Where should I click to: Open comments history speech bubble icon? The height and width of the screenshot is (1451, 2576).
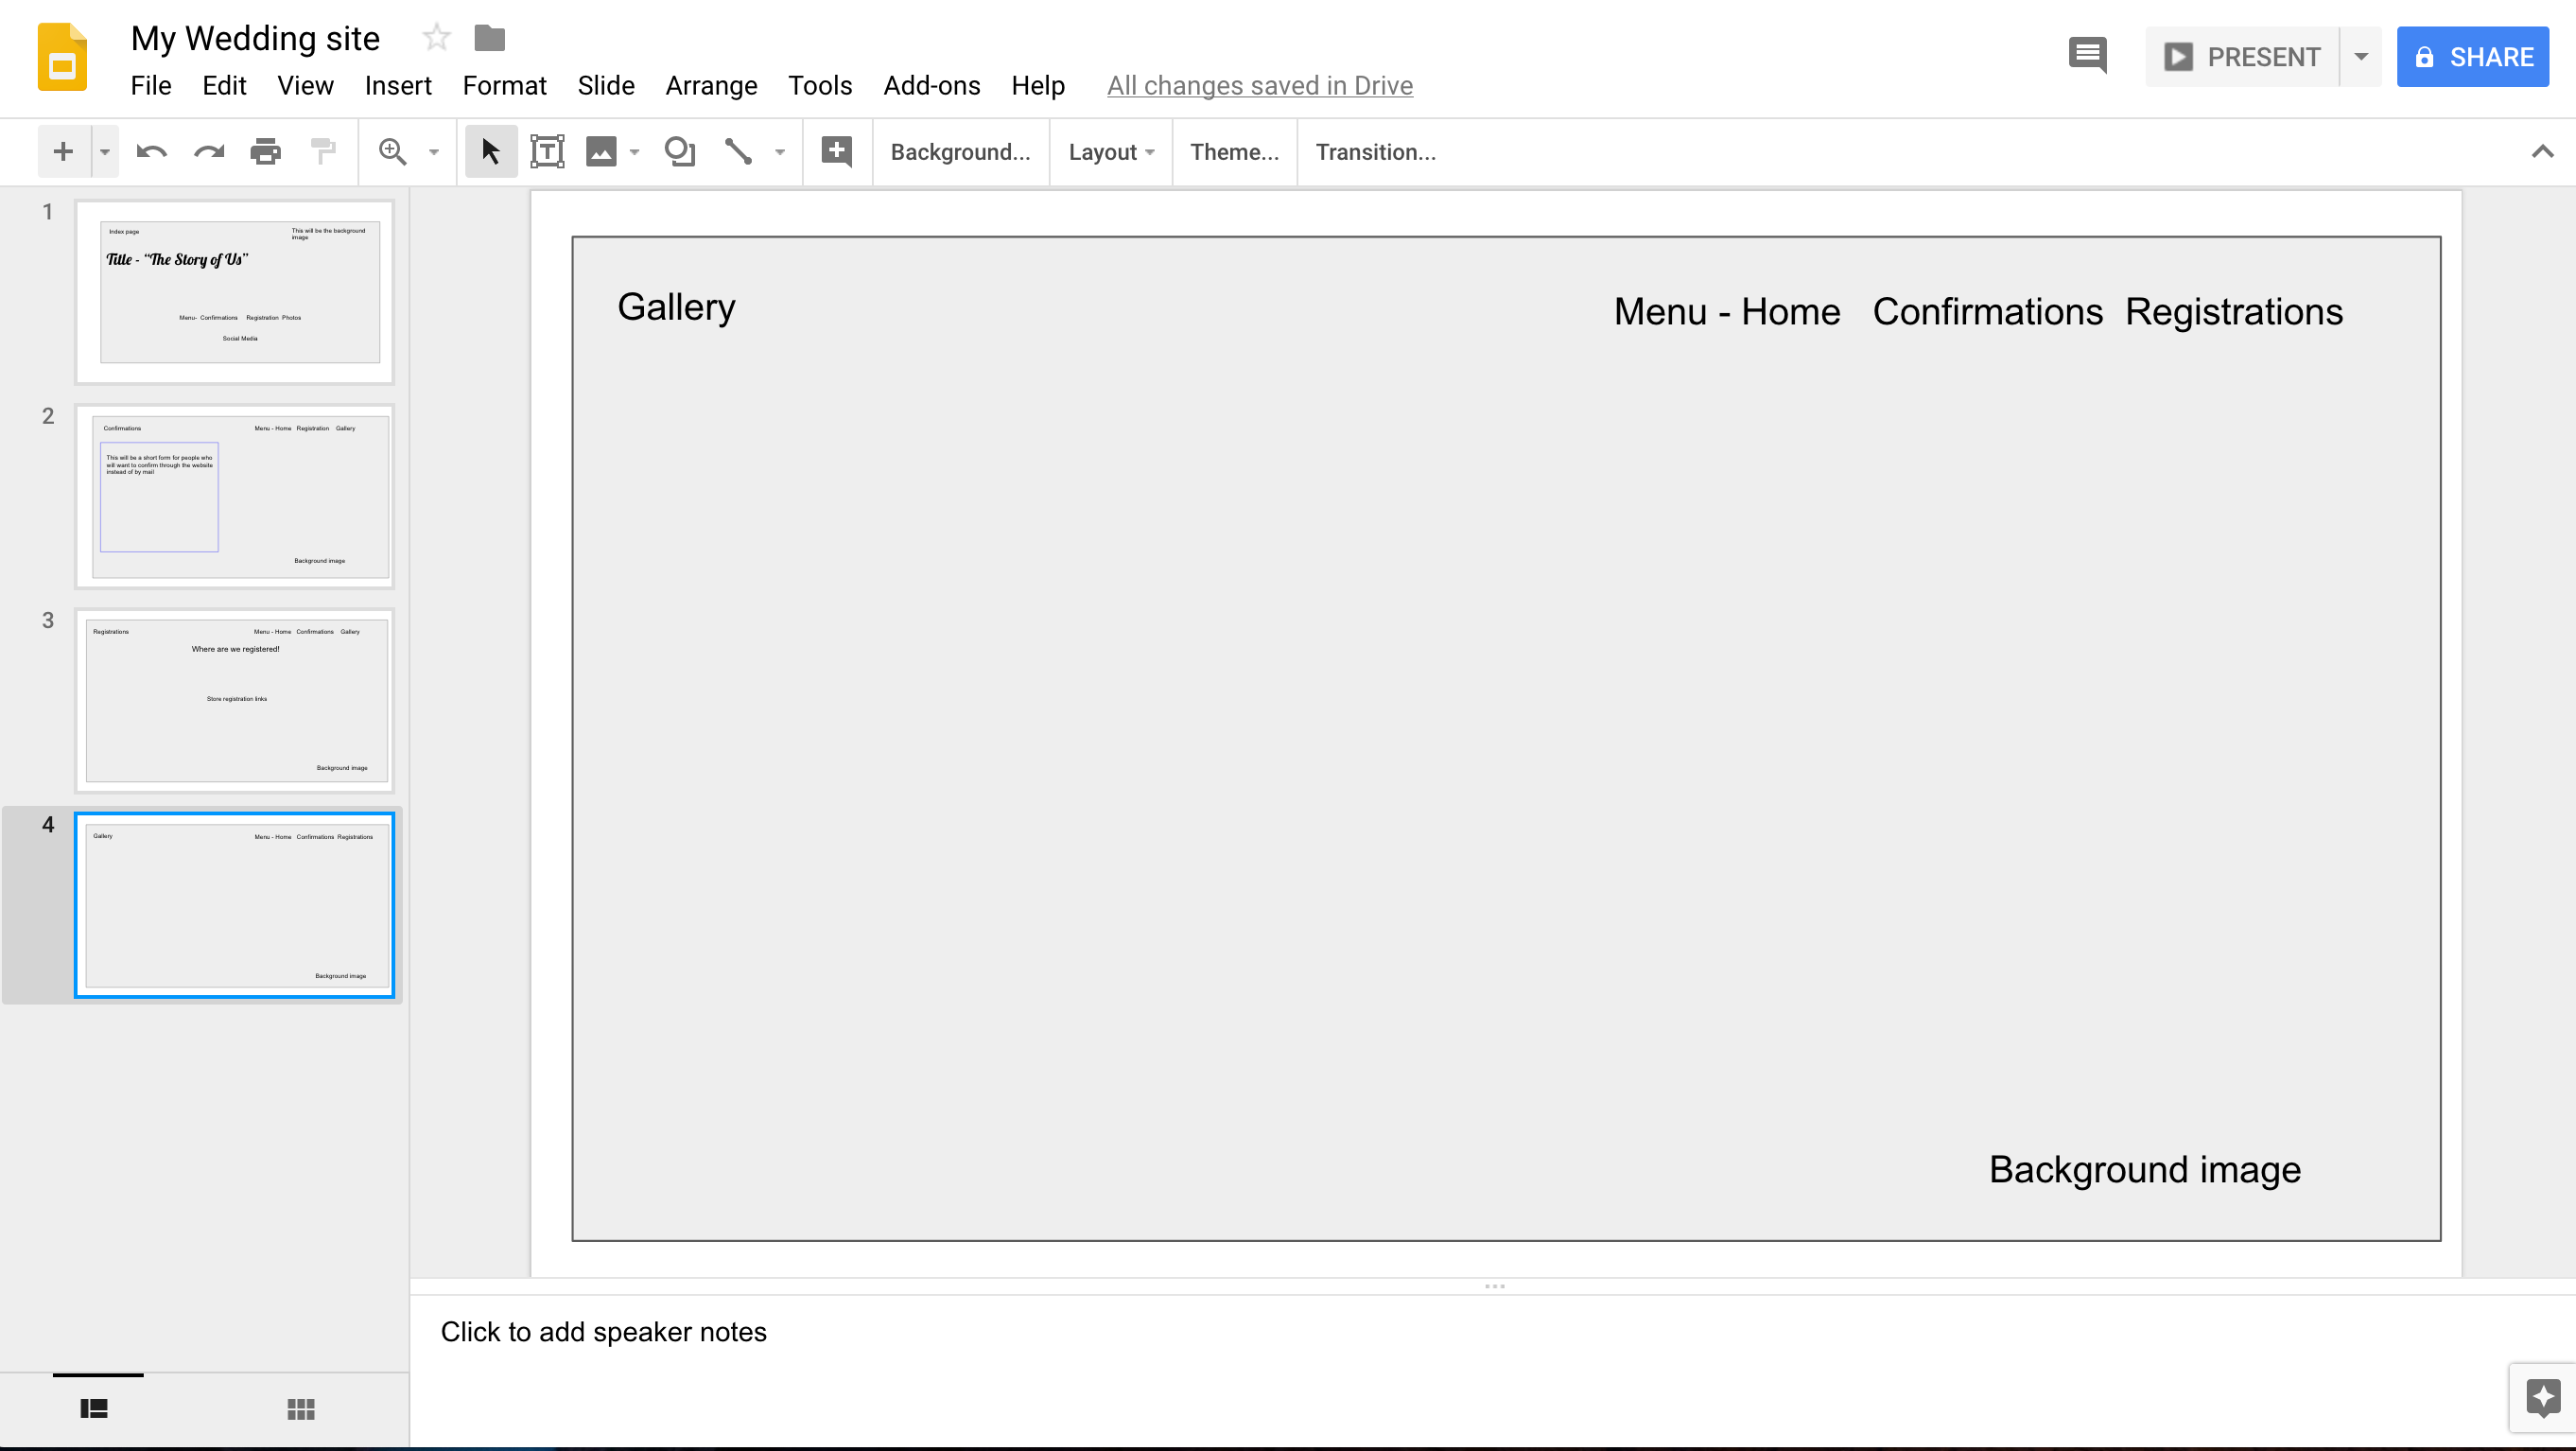pyautogui.click(x=2087, y=56)
